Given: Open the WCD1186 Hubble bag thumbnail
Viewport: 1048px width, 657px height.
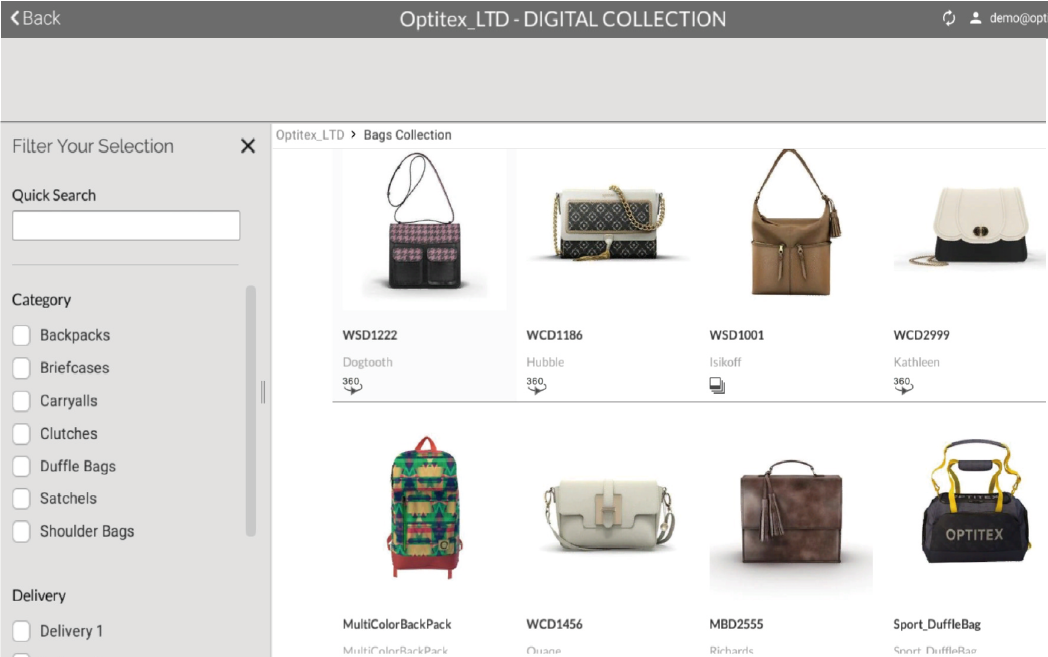Looking at the screenshot, I should click(608, 223).
